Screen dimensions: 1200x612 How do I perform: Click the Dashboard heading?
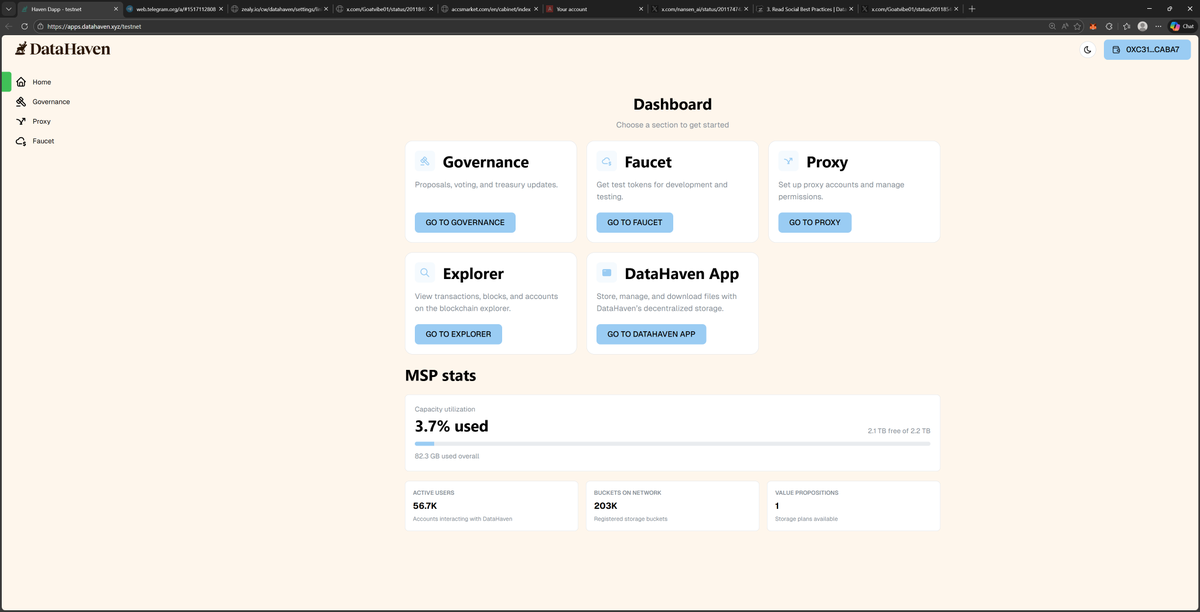[x=672, y=104]
